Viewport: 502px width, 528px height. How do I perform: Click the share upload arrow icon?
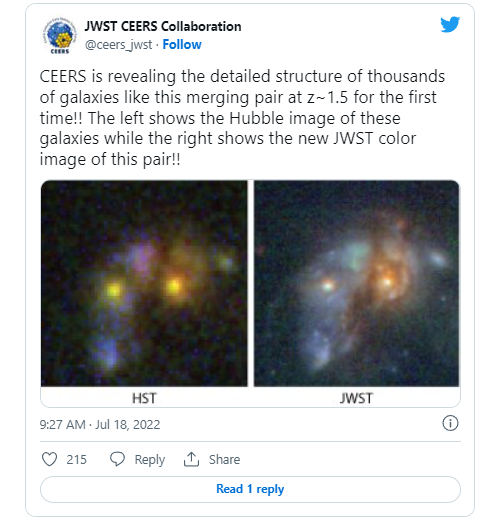coord(191,459)
